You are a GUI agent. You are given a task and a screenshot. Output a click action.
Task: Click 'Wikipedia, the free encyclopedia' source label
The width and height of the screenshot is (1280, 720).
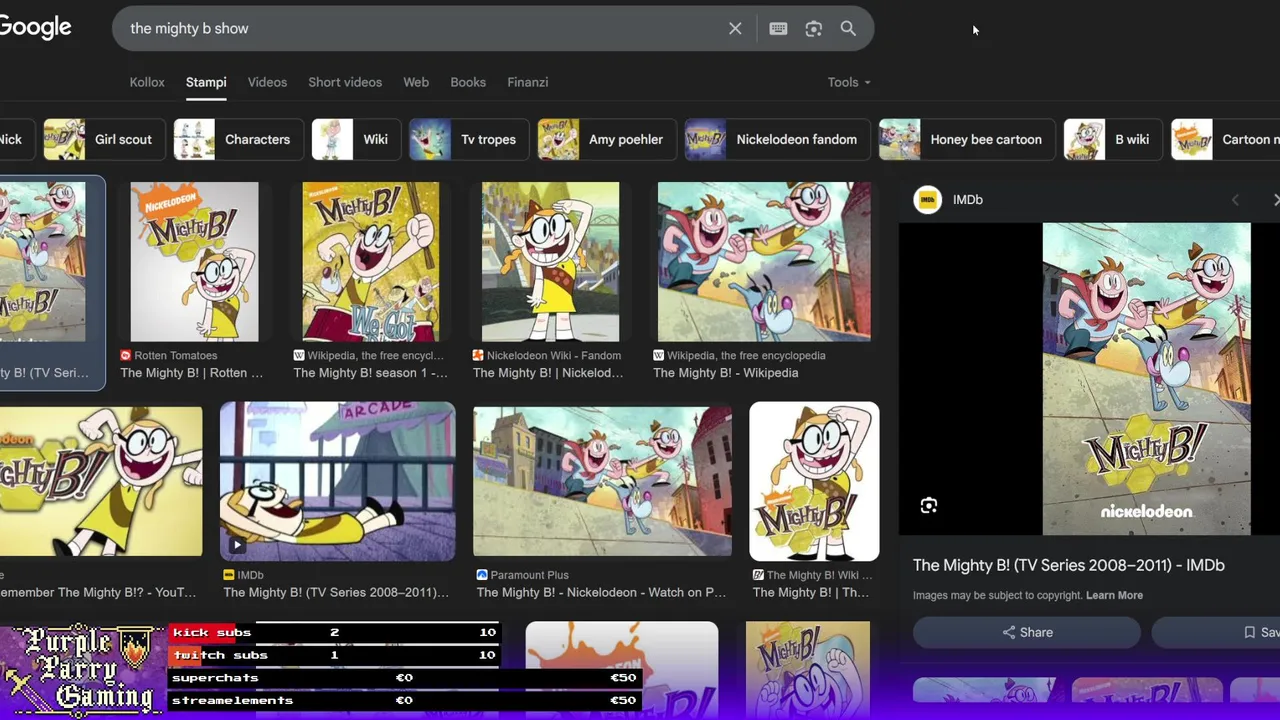click(746, 355)
